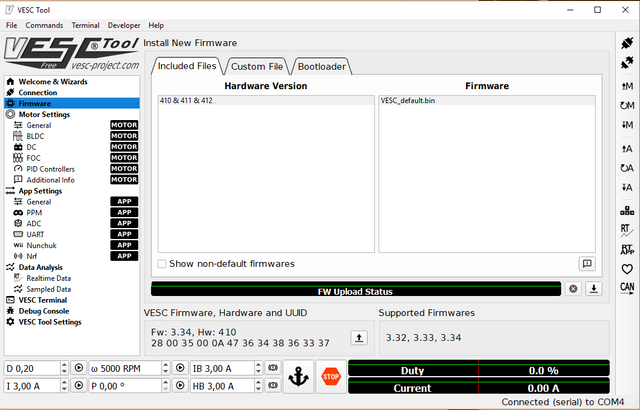Select VESC_default.bin firmware
The height and width of the screenshot is (410, 640).
[487, 100]
